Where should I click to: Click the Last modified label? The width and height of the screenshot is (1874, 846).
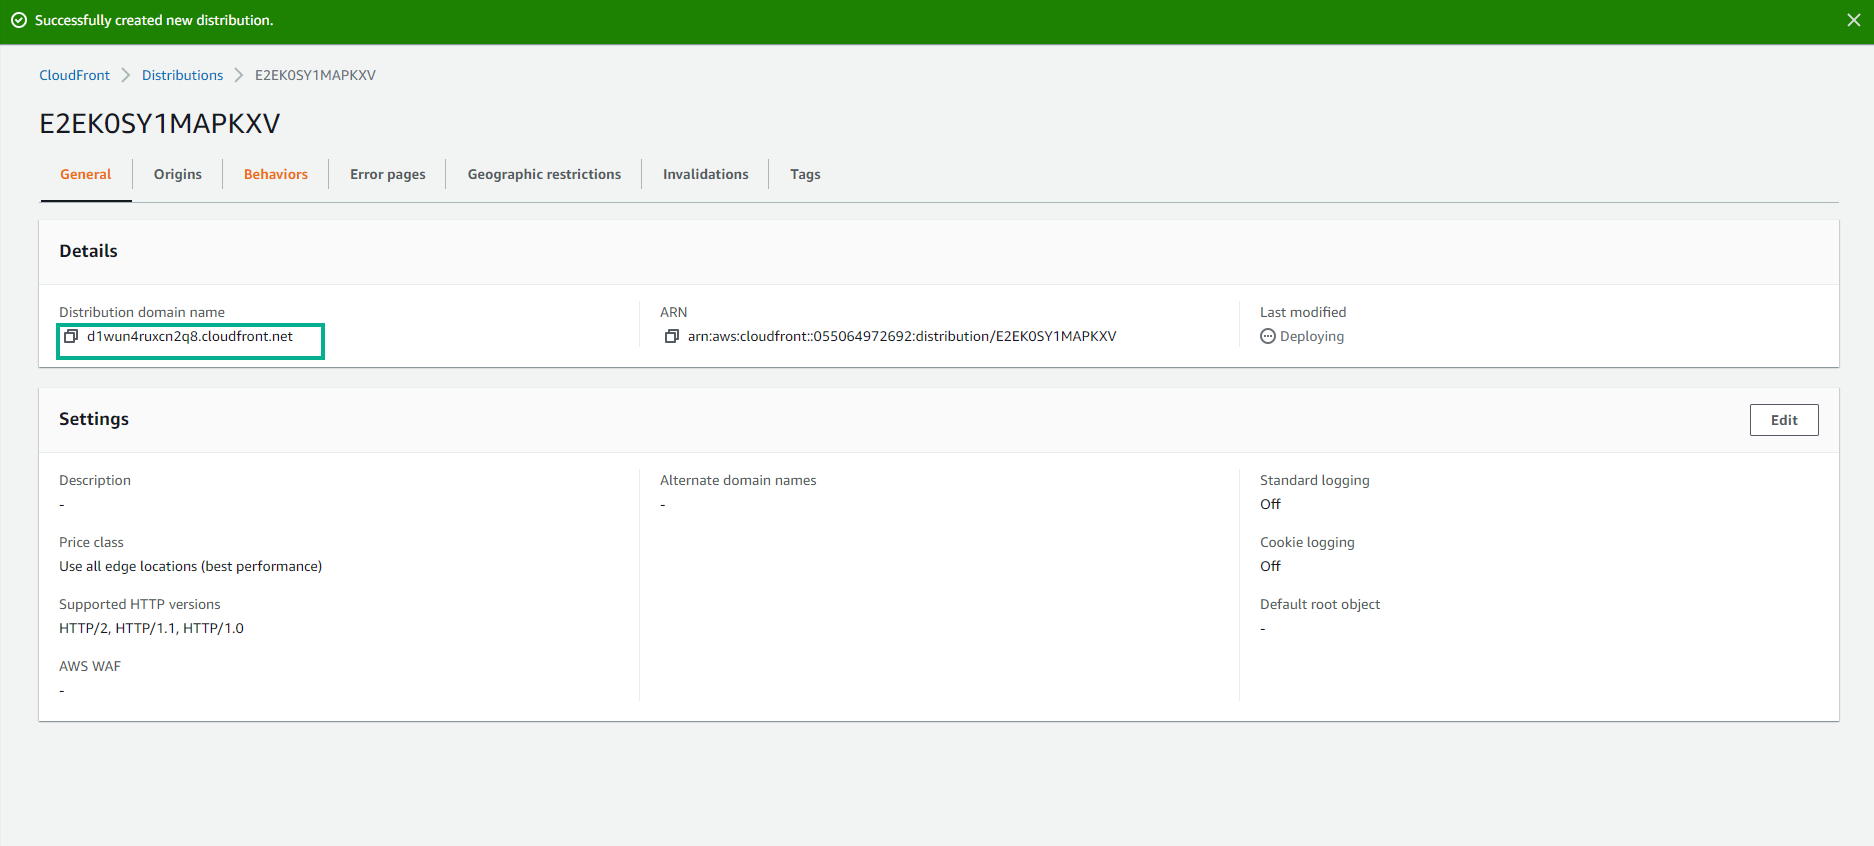1303,312
